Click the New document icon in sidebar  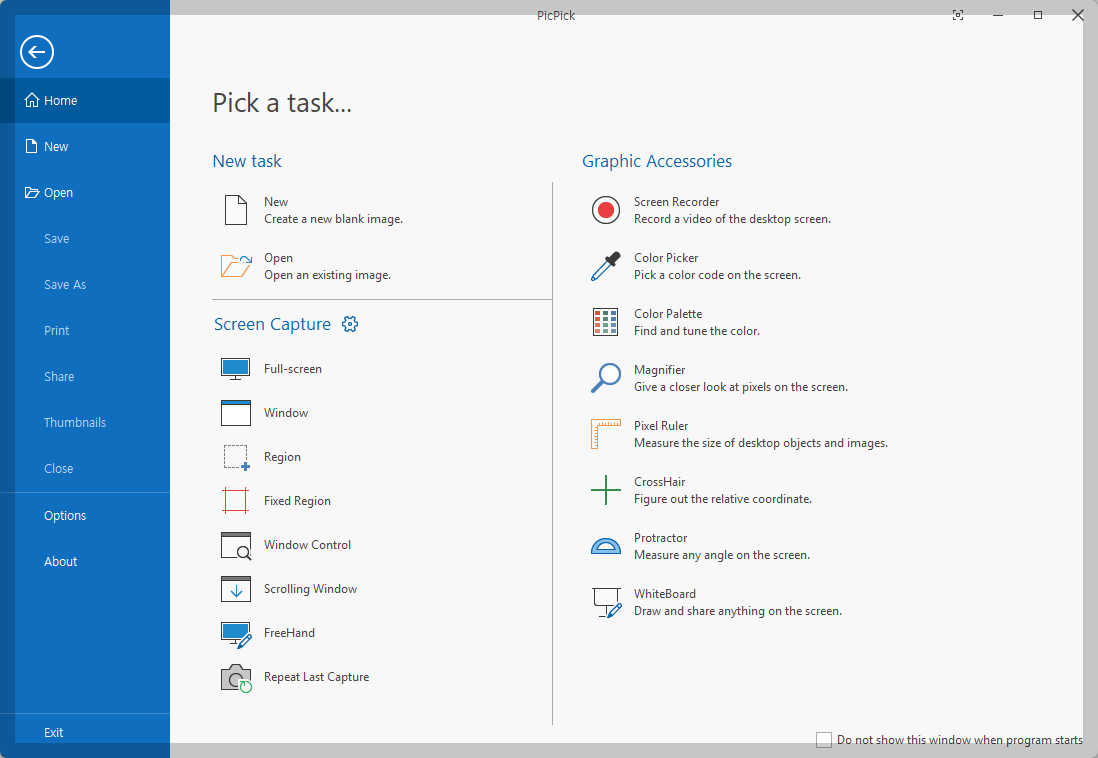pos(32,146)
